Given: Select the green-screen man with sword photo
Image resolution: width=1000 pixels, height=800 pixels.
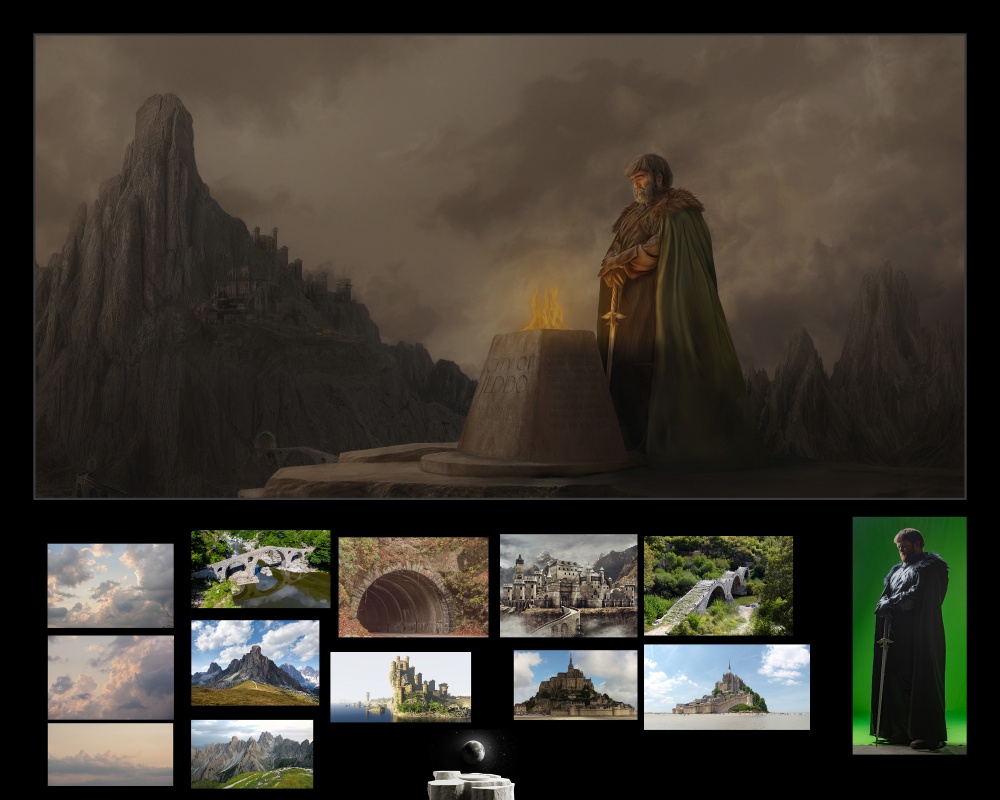Looking at the screenshot, I should tap(909, 635).
